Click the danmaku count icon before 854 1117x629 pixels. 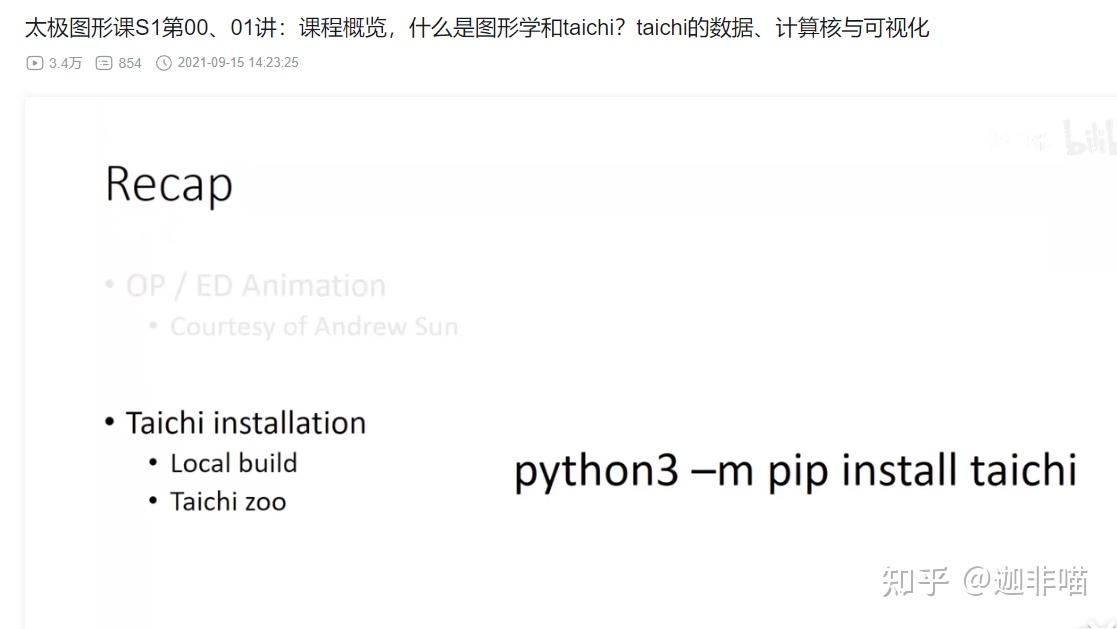tap(103, 63)
